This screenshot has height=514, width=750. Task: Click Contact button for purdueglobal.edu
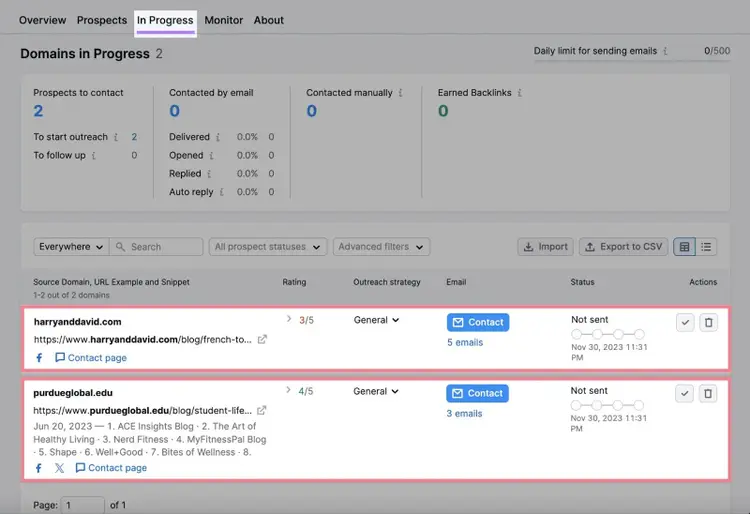477,394
